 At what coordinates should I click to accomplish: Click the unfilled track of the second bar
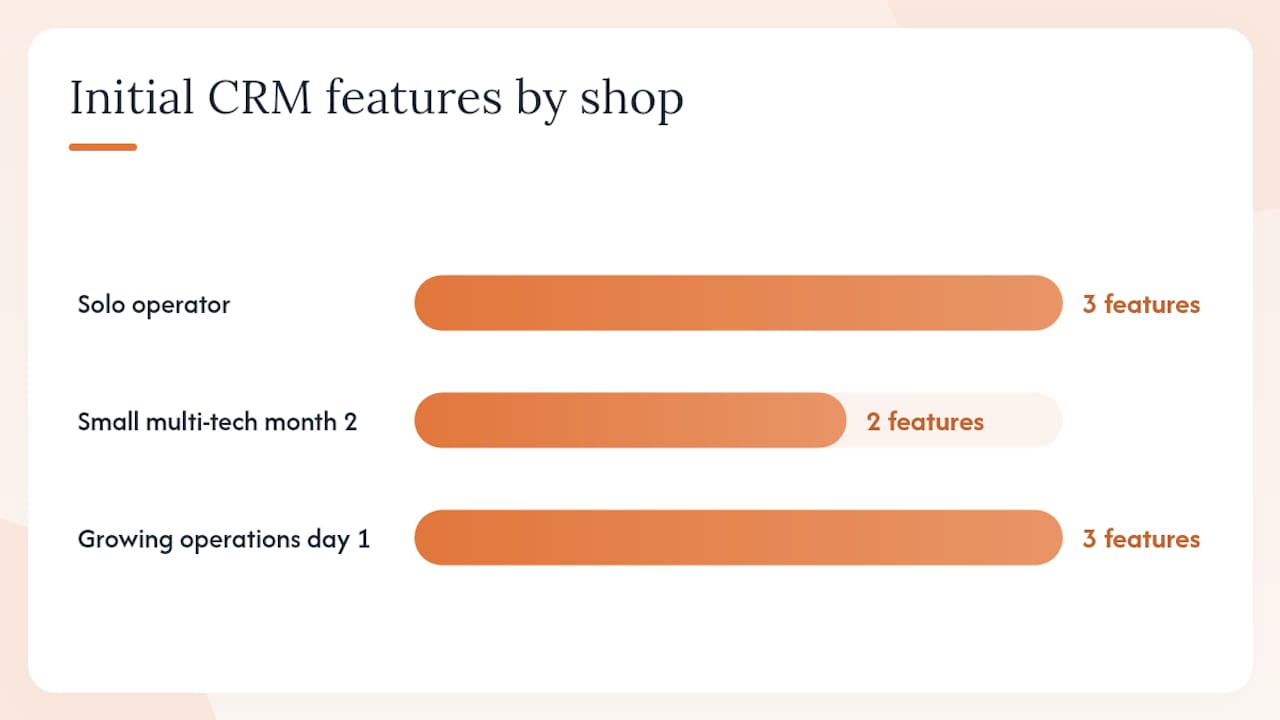(1025, 420)
